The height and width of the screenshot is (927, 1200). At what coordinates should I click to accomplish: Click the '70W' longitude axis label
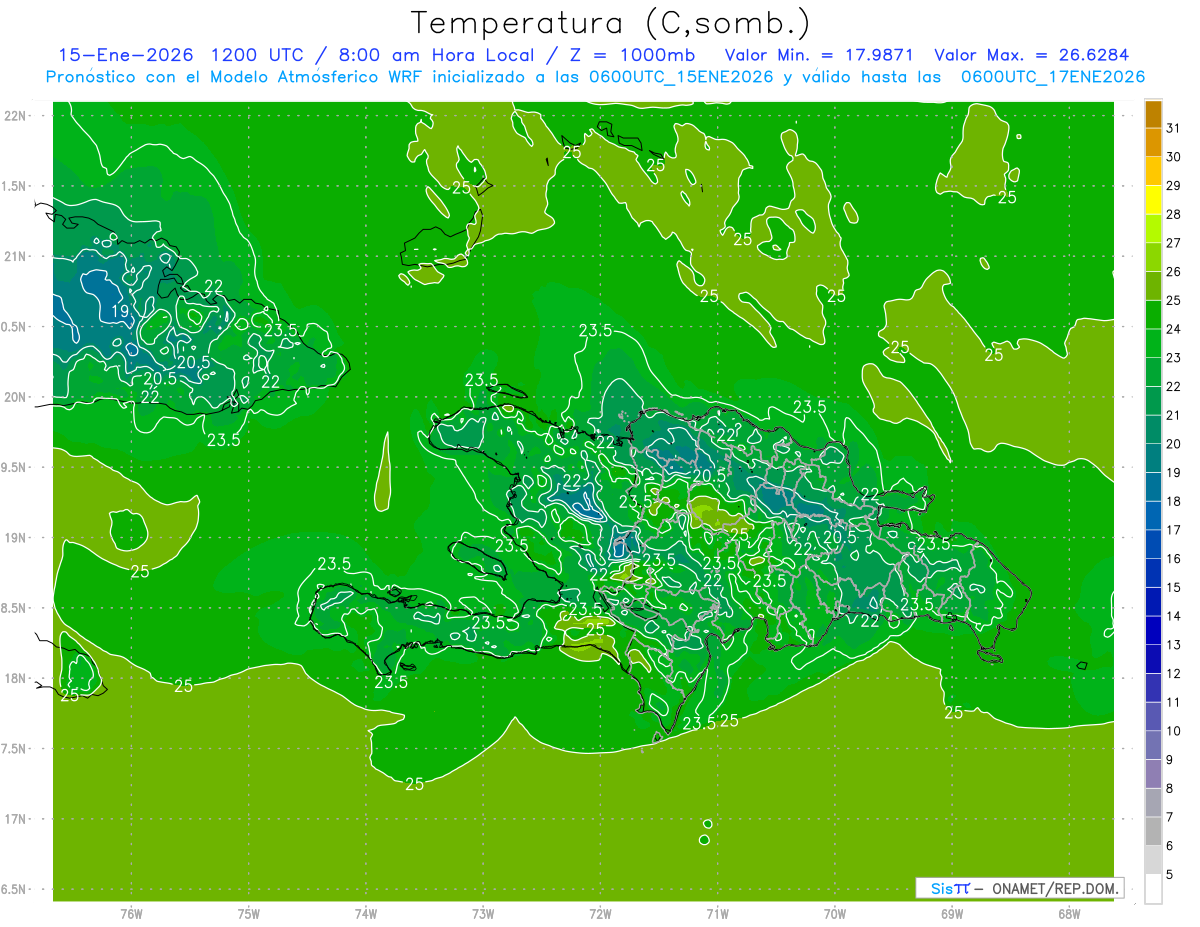834,913
